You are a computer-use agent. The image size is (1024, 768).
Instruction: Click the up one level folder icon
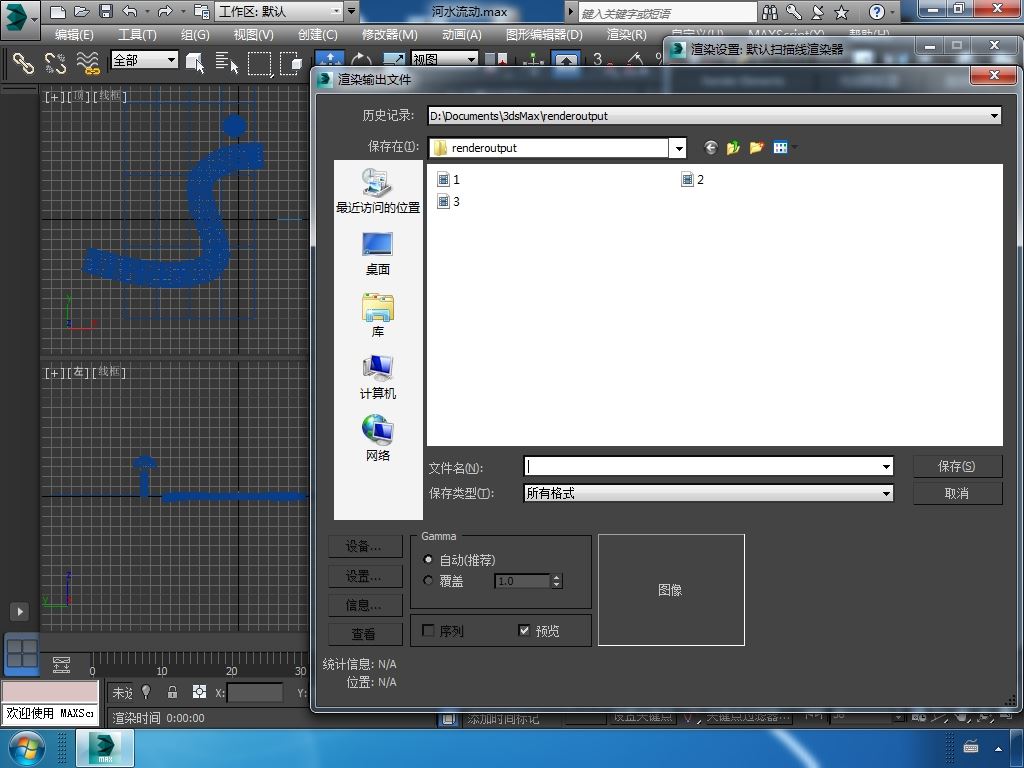[x=733, y=148]
